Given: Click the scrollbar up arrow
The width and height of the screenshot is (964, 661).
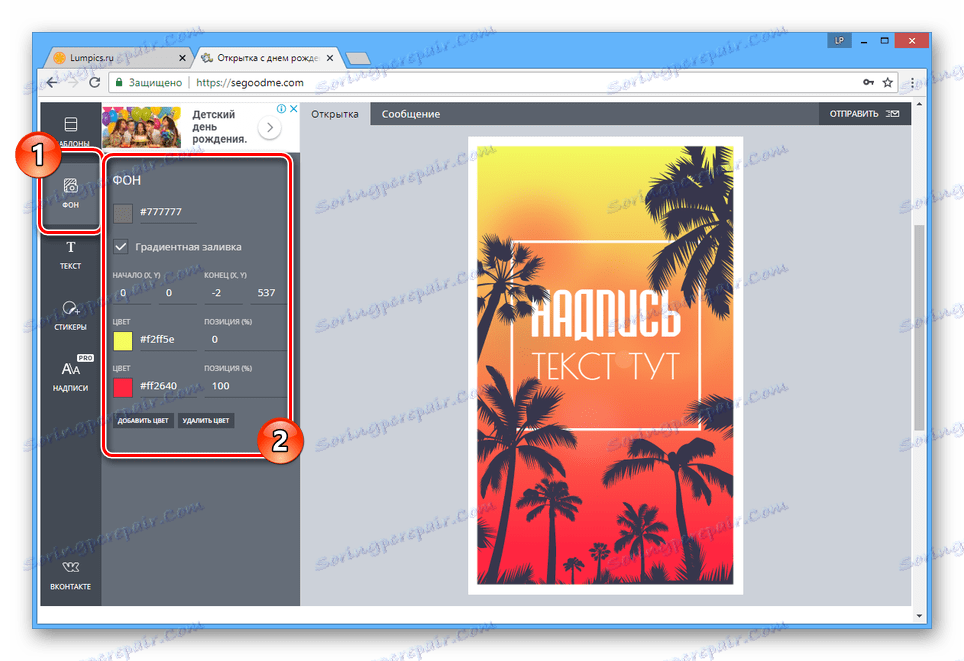Looking at the screenshot, I should coord(919,105).
